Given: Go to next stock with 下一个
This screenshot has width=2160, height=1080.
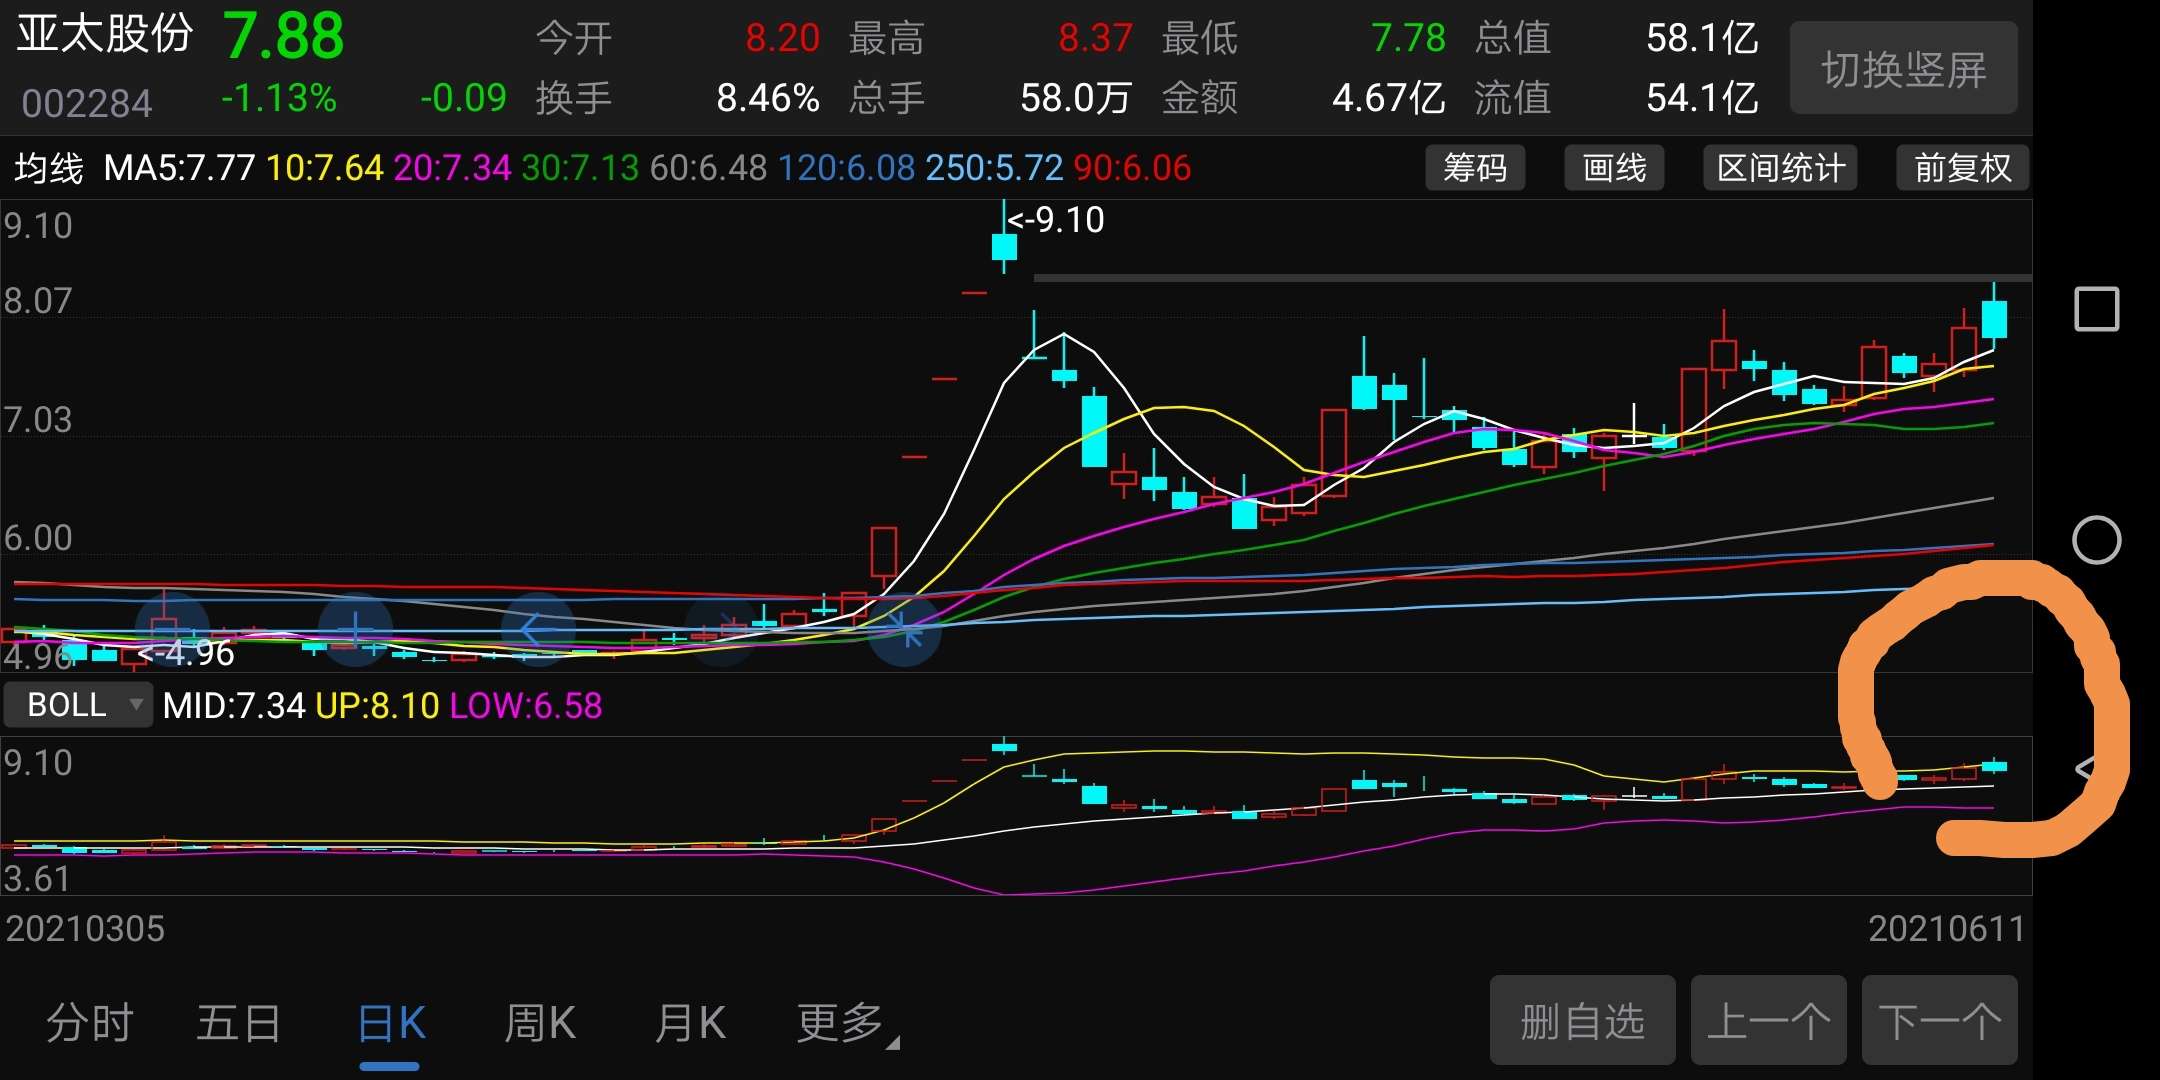Looking at the screenshot, I should coord(1939,1020).
